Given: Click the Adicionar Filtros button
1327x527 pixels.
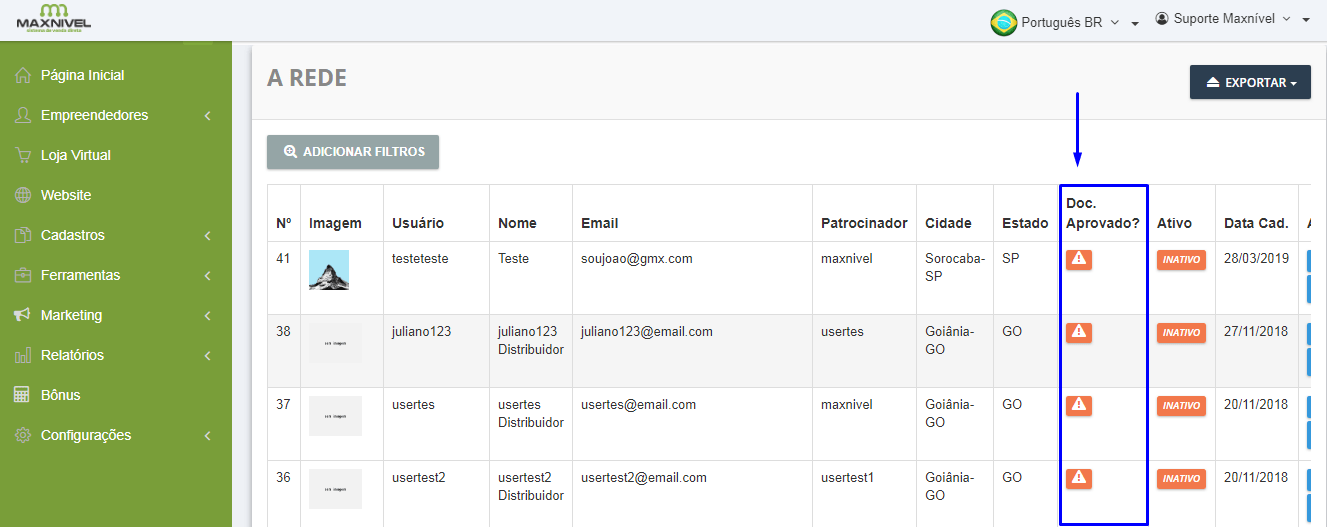Looking at the screenshot, I should [353, 152].
